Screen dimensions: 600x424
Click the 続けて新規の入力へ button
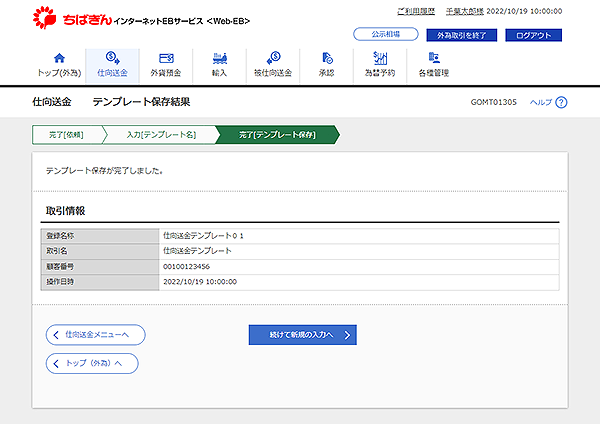303,335
